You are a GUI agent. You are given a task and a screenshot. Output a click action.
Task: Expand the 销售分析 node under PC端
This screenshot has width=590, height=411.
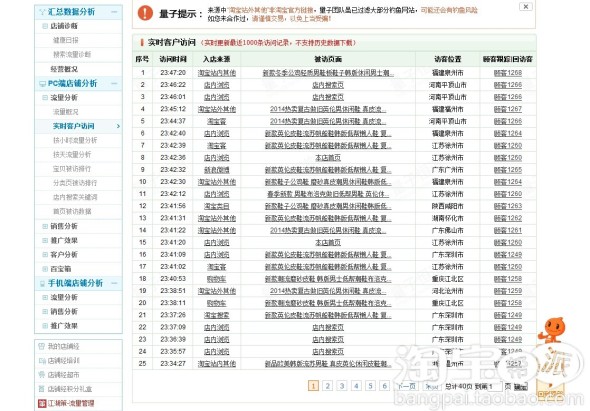point(45,226)
